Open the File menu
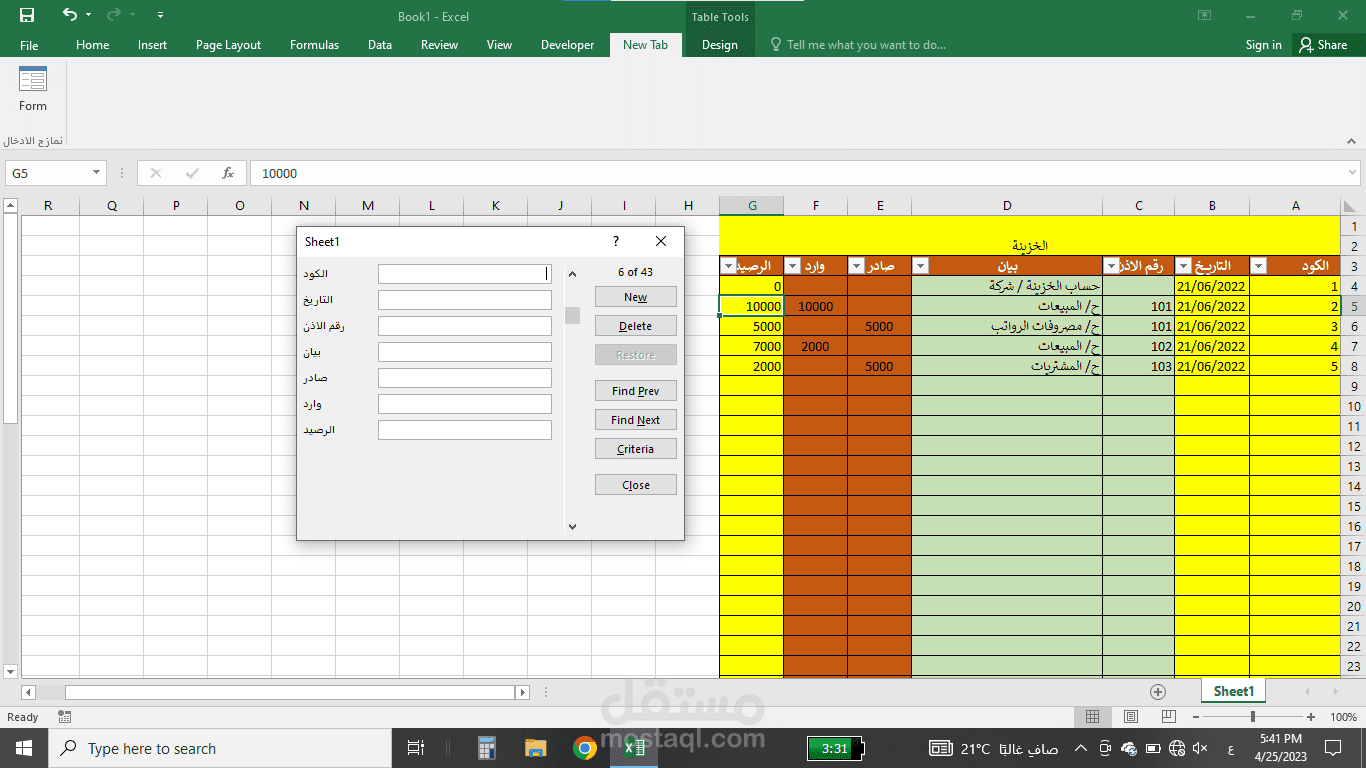Viewport: 1366px width, 768px height. 29,45
